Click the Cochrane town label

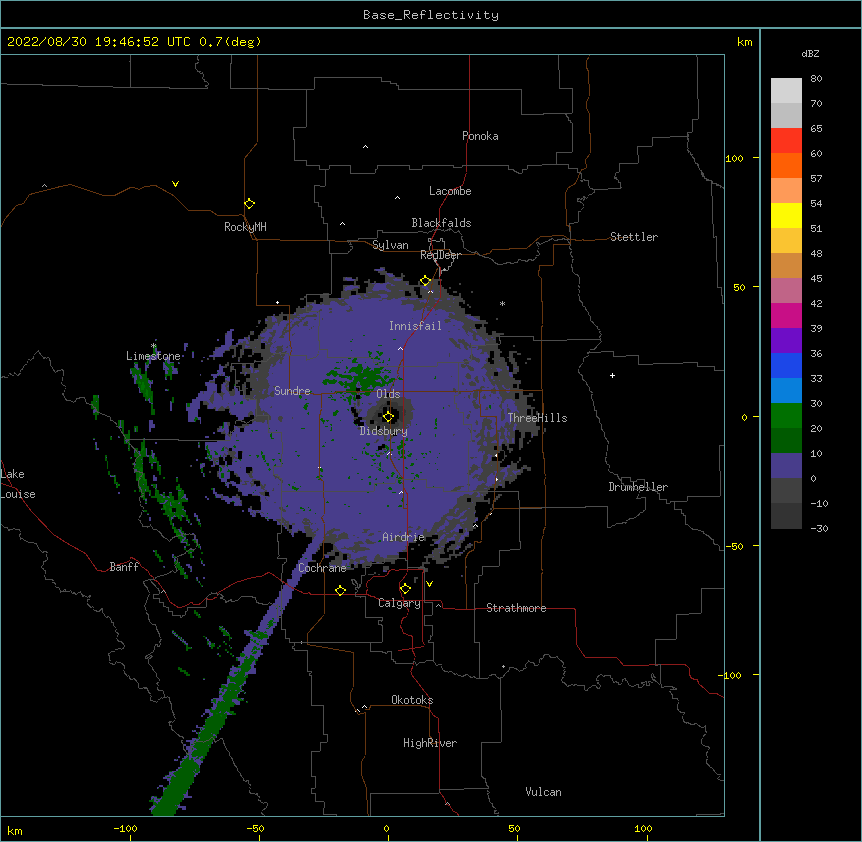pyautogui.click(x=322, y=568)
